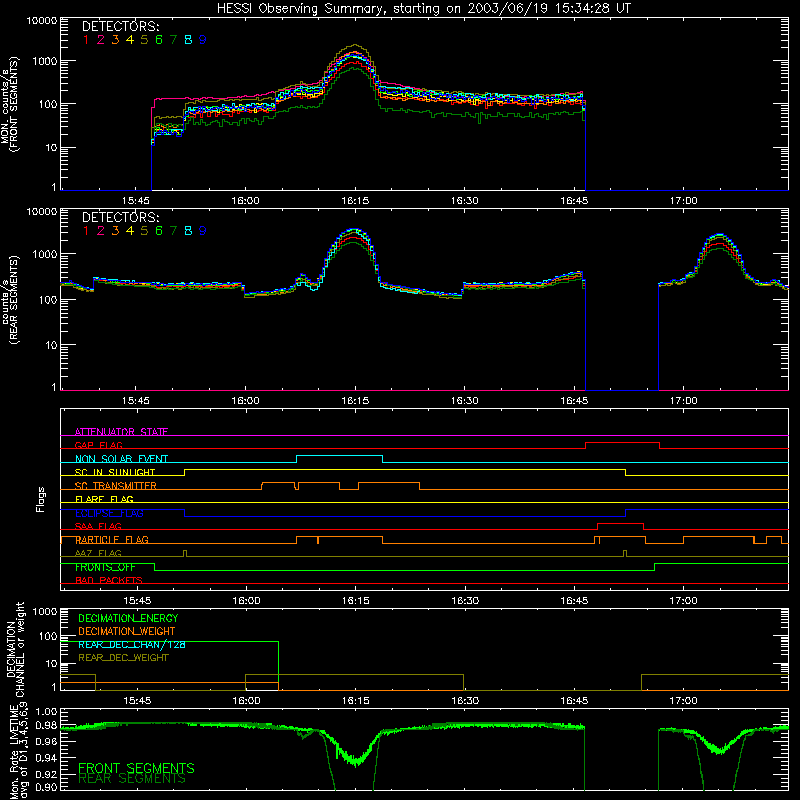Click the 10000 y-axis value on front segments plot
800x800 pixels.
pyautogui.click(x=42, y=20)
